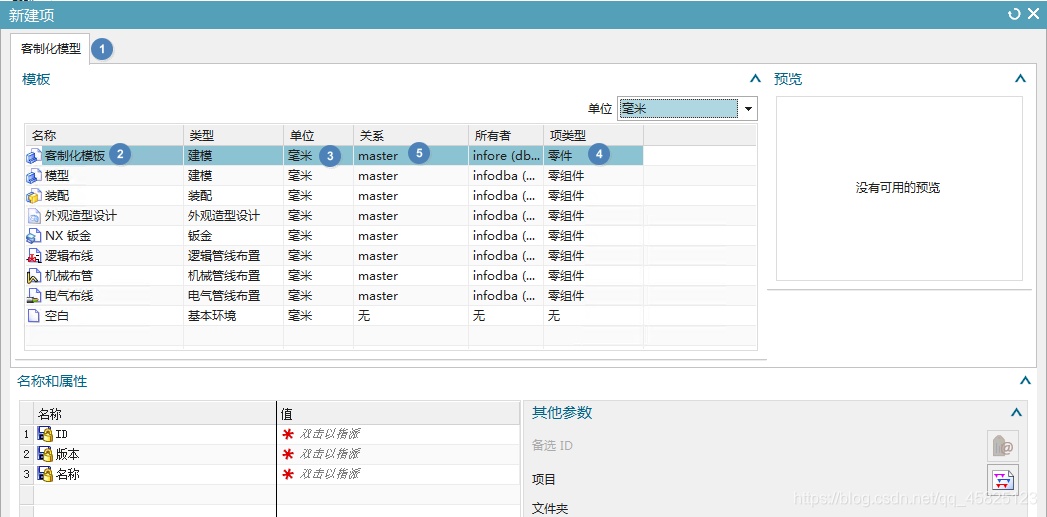This screenshot has width=1047, height=517.
Task: Select the 客制化模板 template row
Action: (334, 156)
